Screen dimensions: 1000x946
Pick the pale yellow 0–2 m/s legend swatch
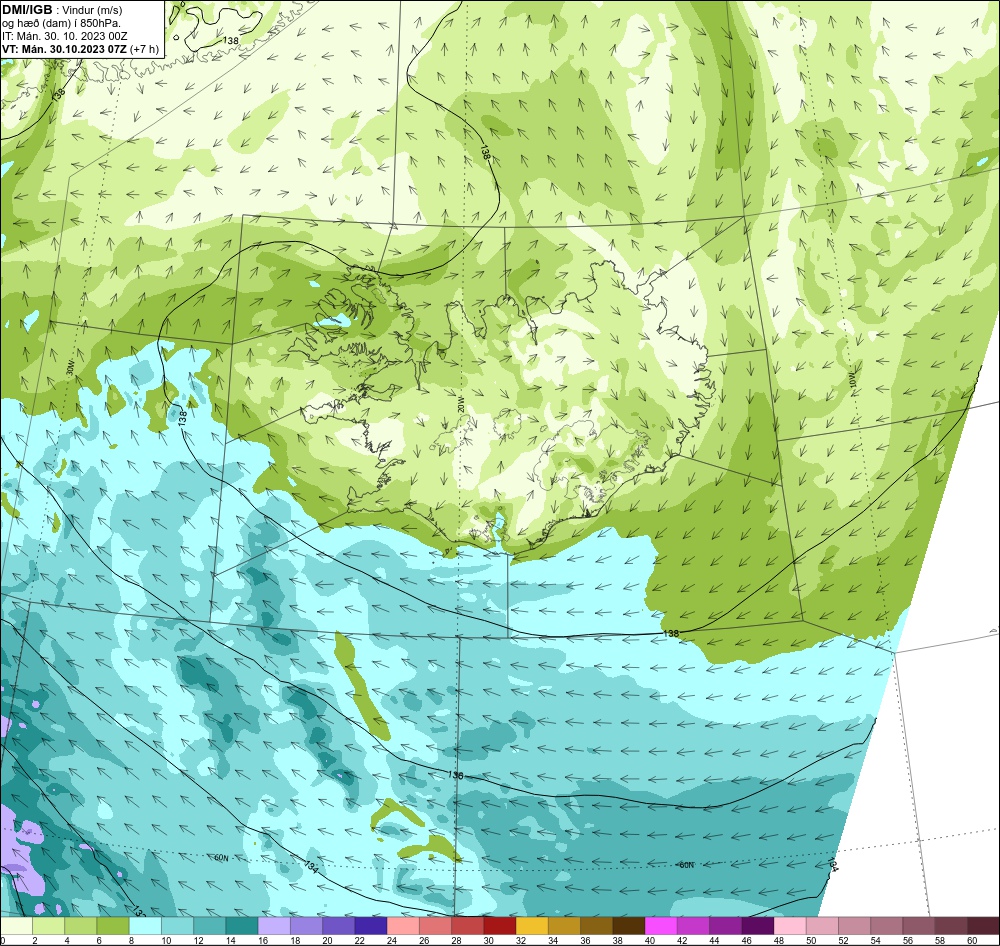(x=17, y=926)
